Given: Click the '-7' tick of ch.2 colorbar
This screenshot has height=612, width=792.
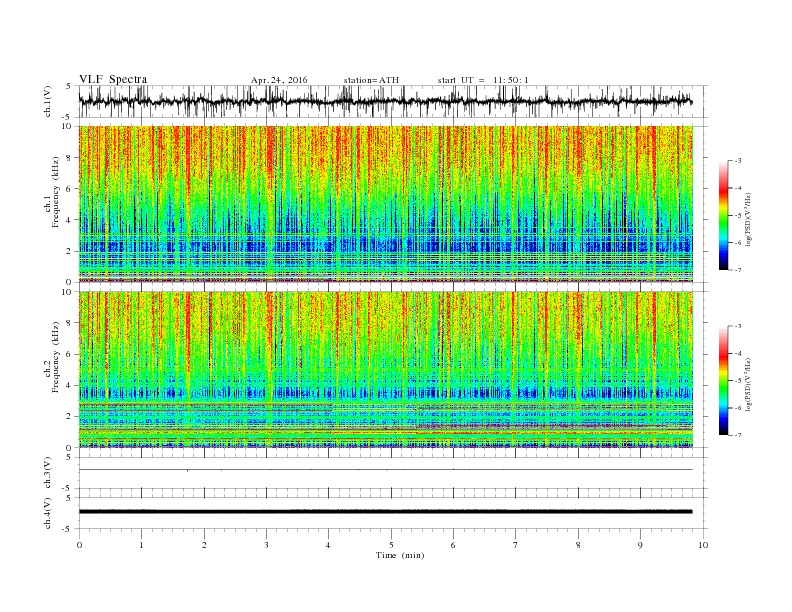Looking at the screenshot, I should (737, 435).
